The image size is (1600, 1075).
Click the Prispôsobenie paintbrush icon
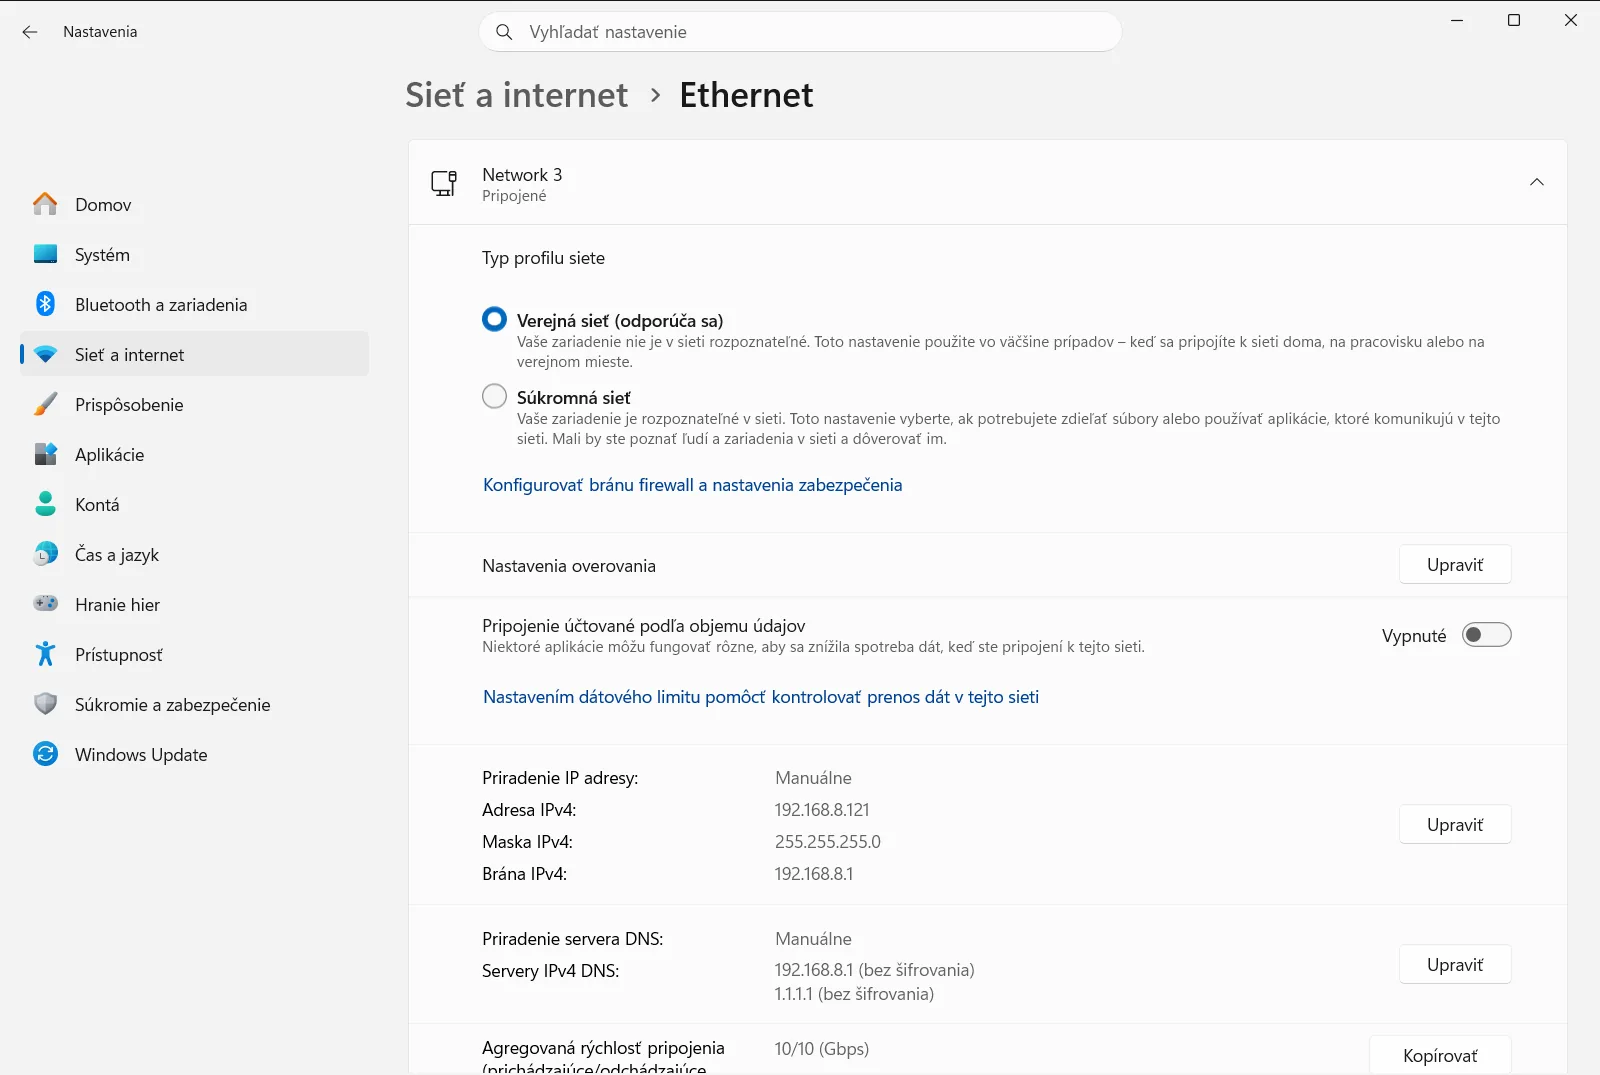[x=45, y=404]
